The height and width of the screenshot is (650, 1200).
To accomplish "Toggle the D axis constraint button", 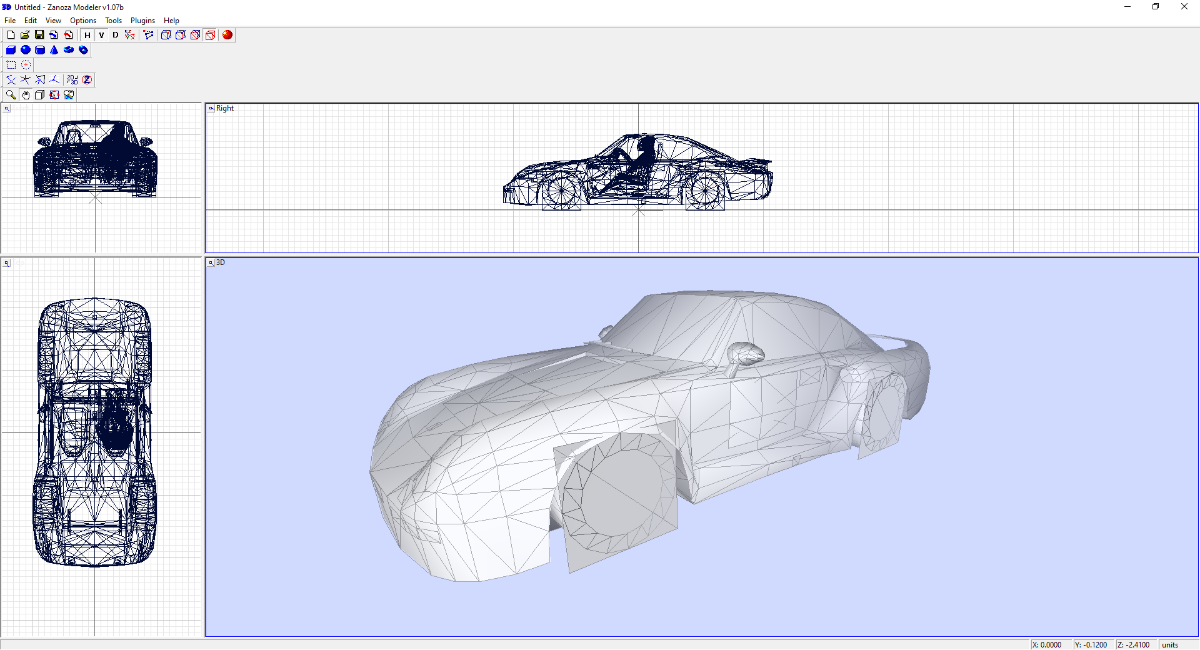I will pyautogui.click(x=115, y=35).
